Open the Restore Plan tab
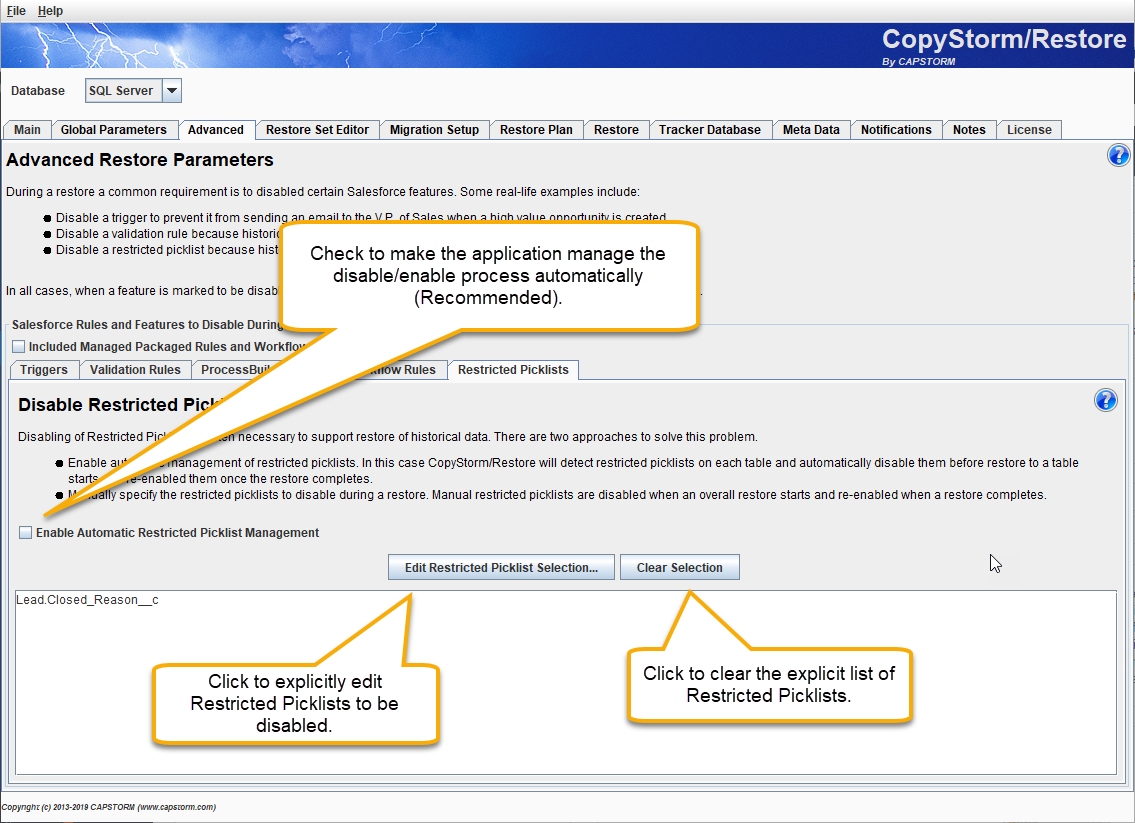This screenshot has width=1135, height=823. 536,130
